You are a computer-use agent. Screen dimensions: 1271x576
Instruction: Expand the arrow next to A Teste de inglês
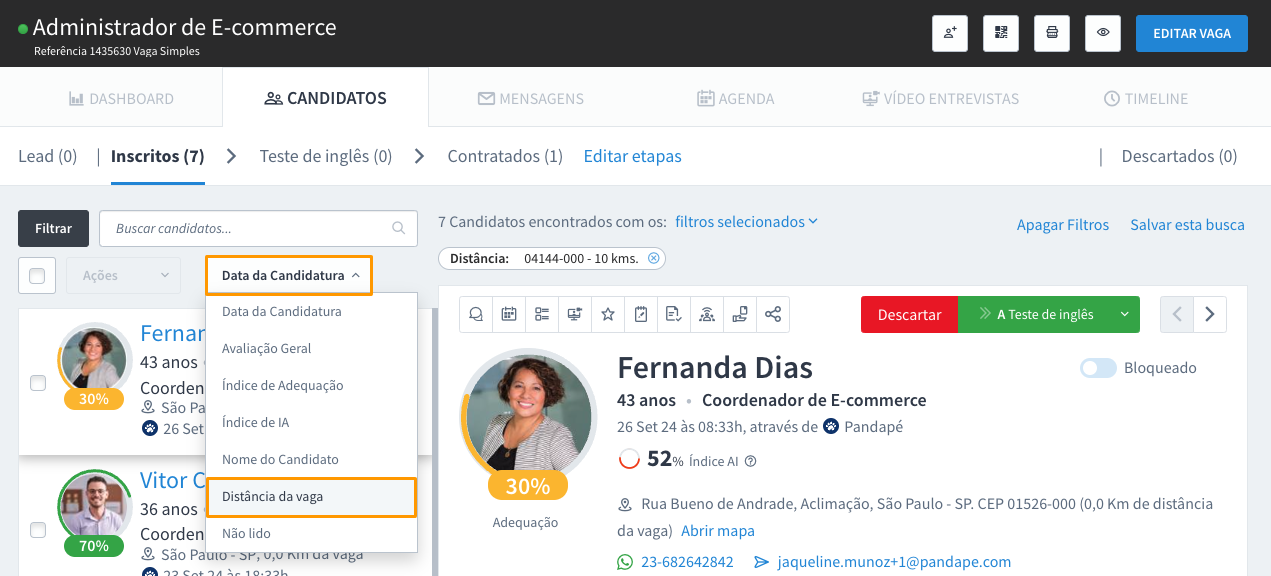(x=1124, y=314)
